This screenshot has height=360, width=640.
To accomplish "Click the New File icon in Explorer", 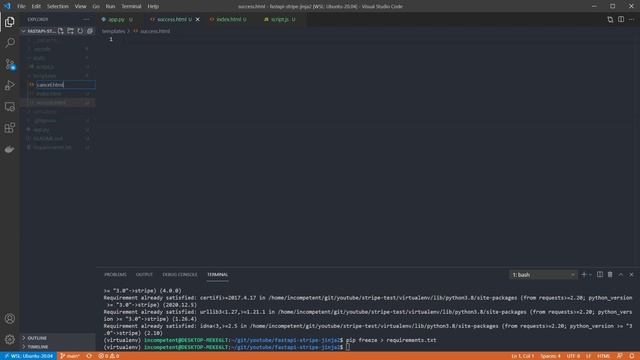I will click(x=61, y=31).
